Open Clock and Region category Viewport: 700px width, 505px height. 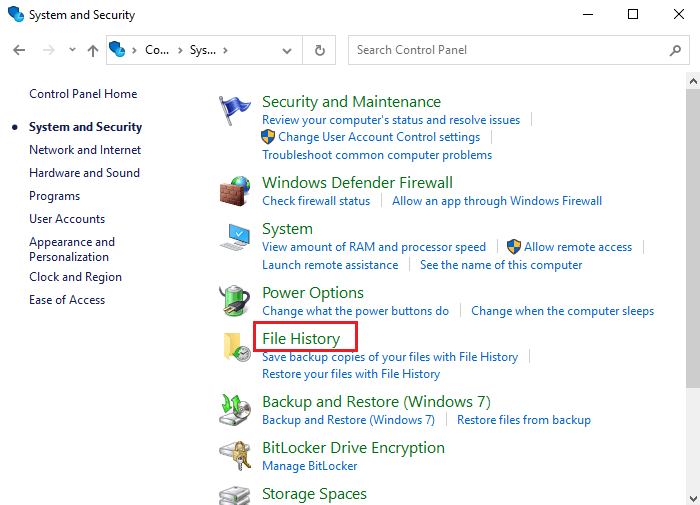[x=75, y=277]
